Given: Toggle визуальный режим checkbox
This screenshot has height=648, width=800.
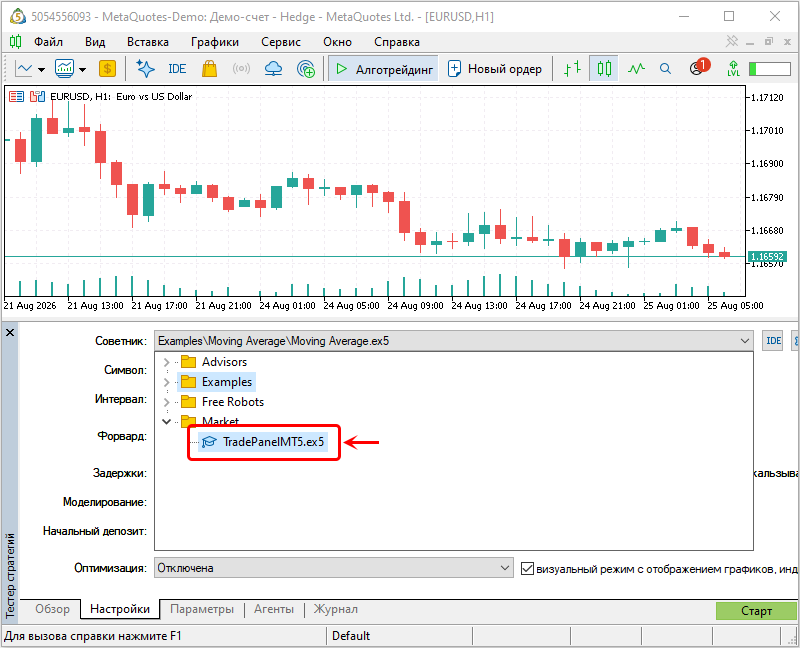Looking at the screenshot, I should (527, 568).
